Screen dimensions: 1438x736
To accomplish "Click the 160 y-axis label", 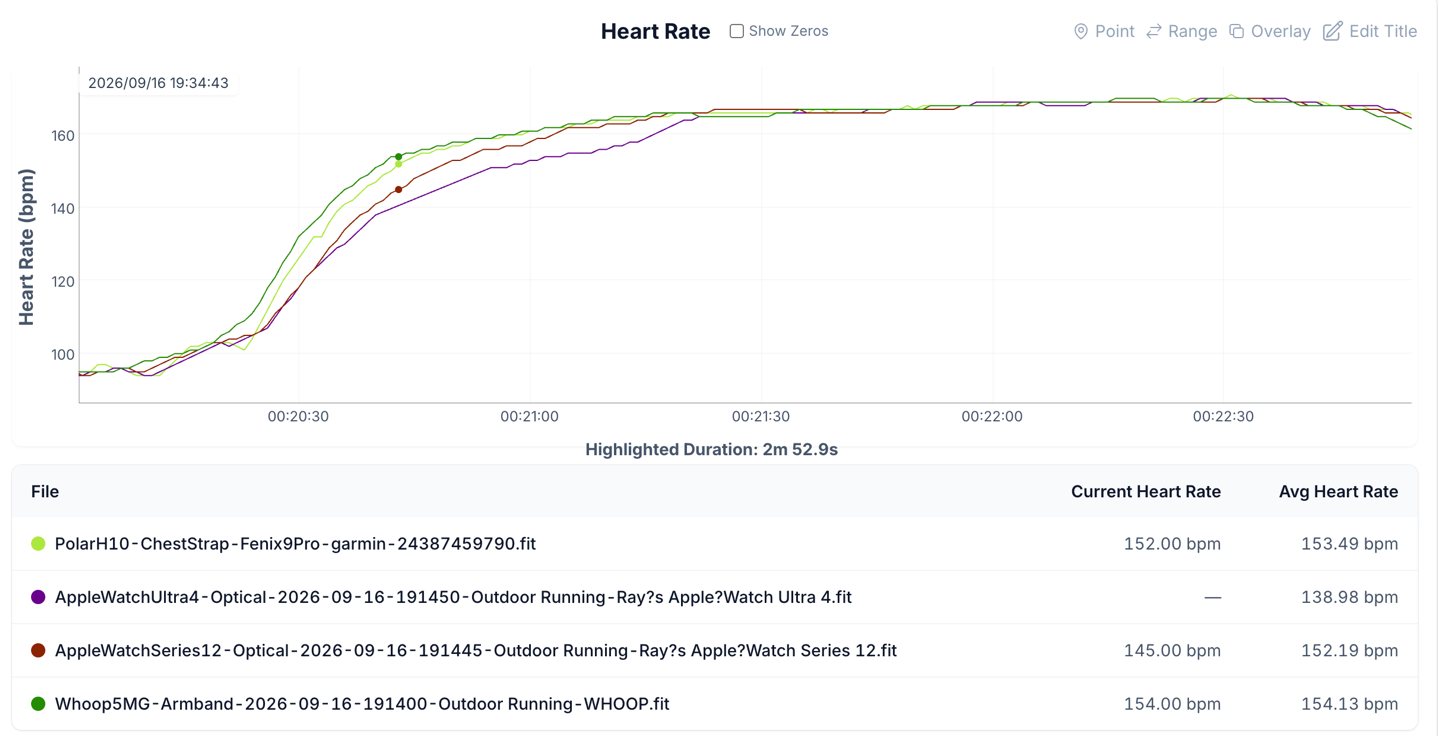I will click(62, 135).
